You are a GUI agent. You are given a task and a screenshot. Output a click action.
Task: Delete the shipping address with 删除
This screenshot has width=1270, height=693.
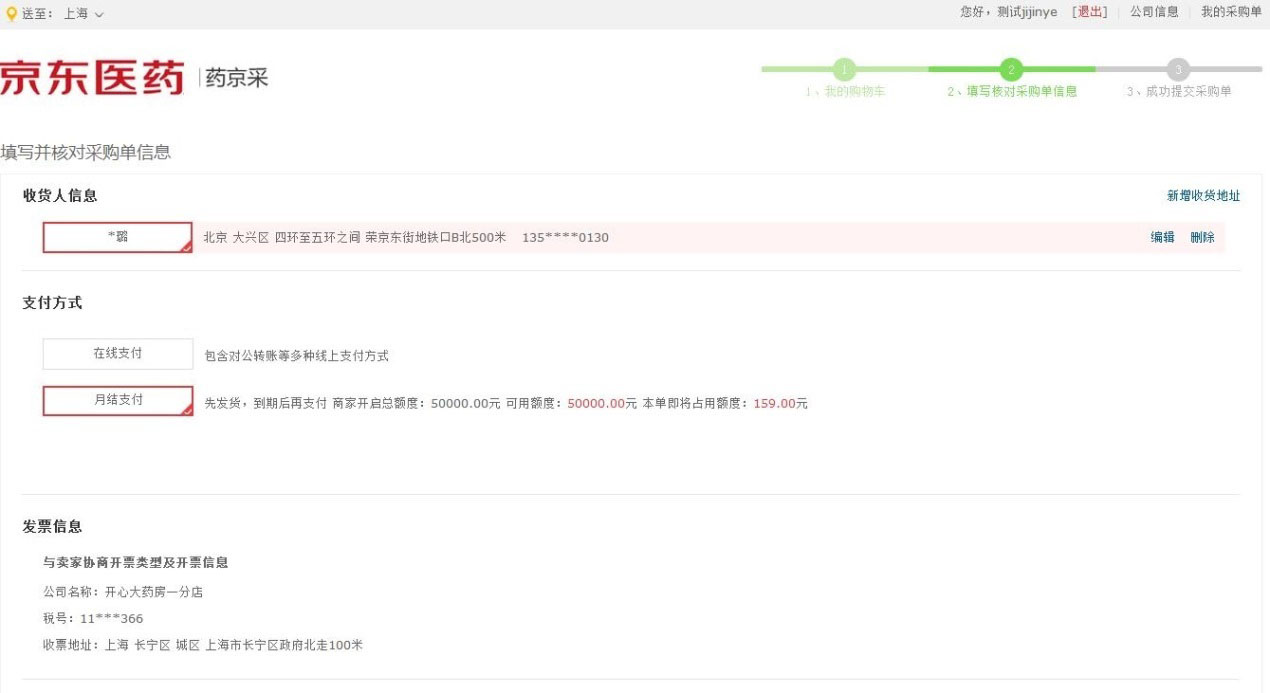coord(1202,237)
